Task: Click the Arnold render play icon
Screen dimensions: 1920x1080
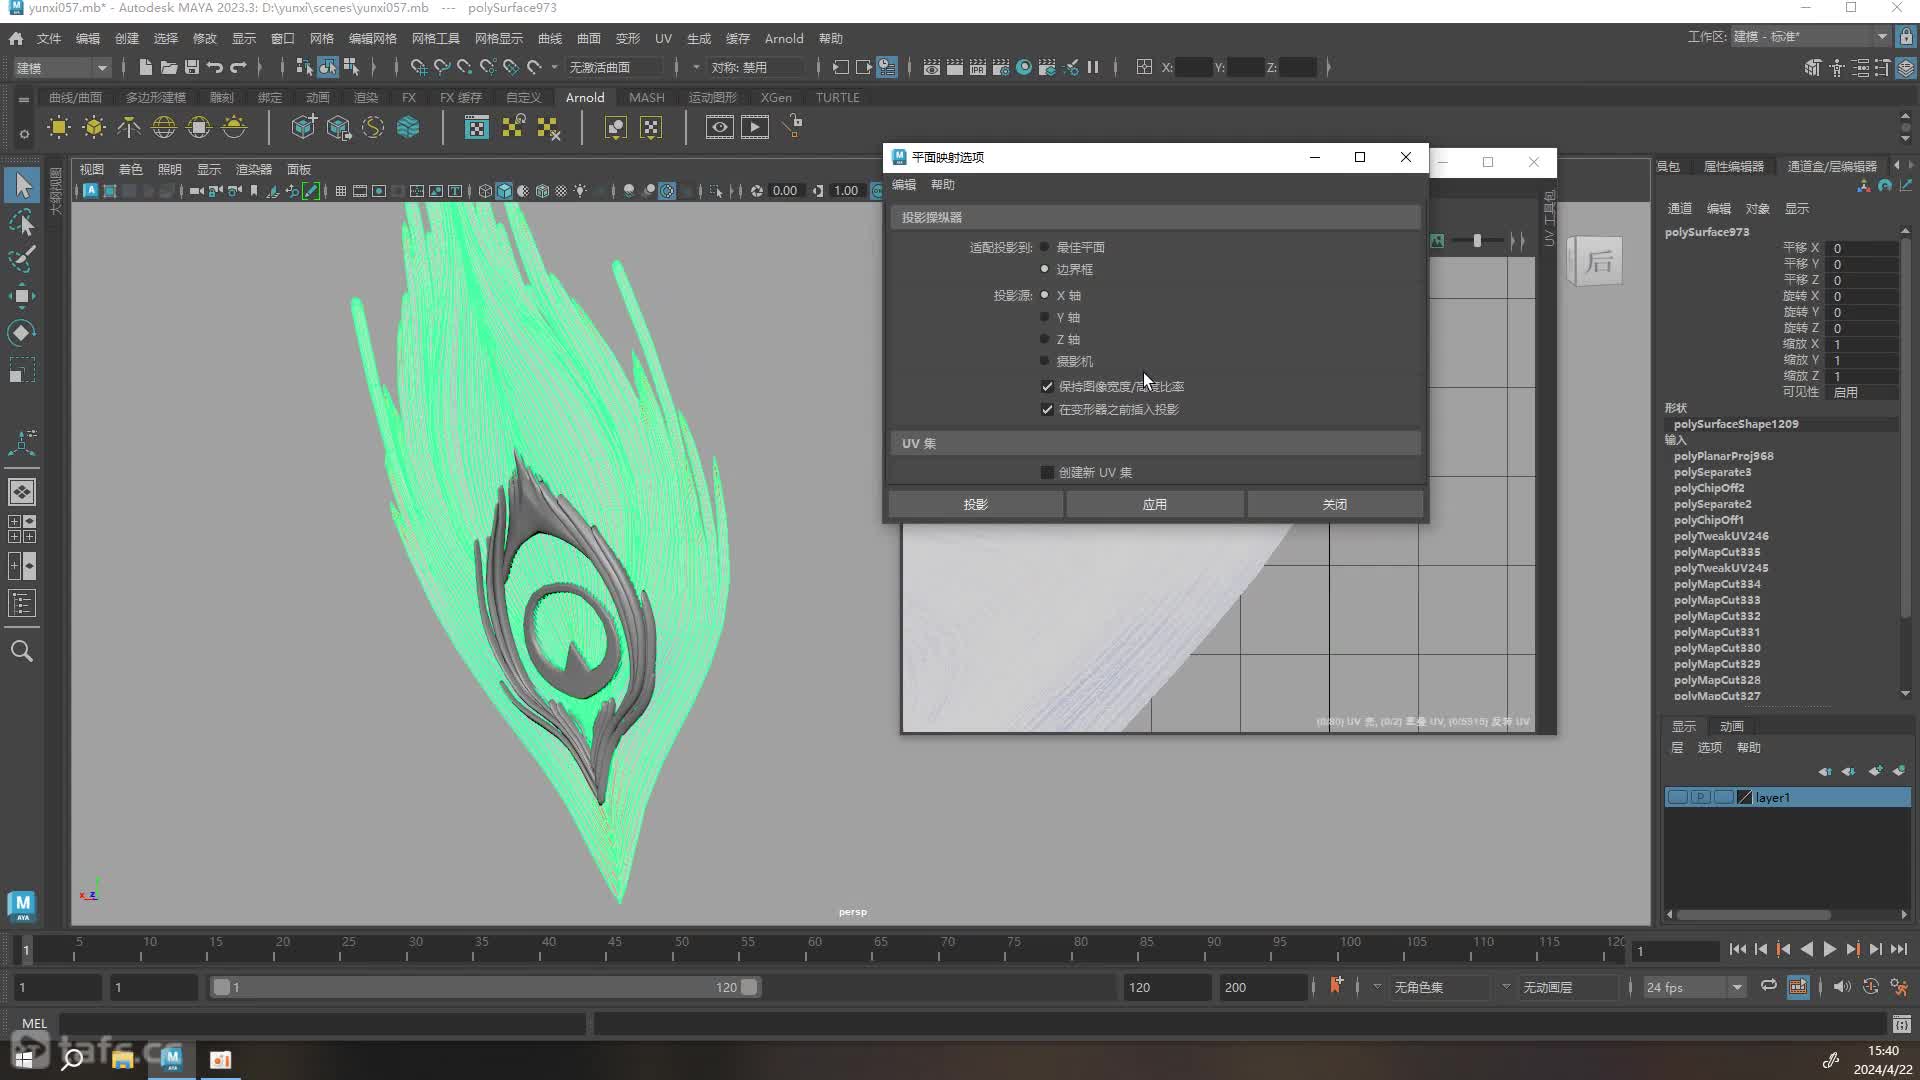Action: 755,127
